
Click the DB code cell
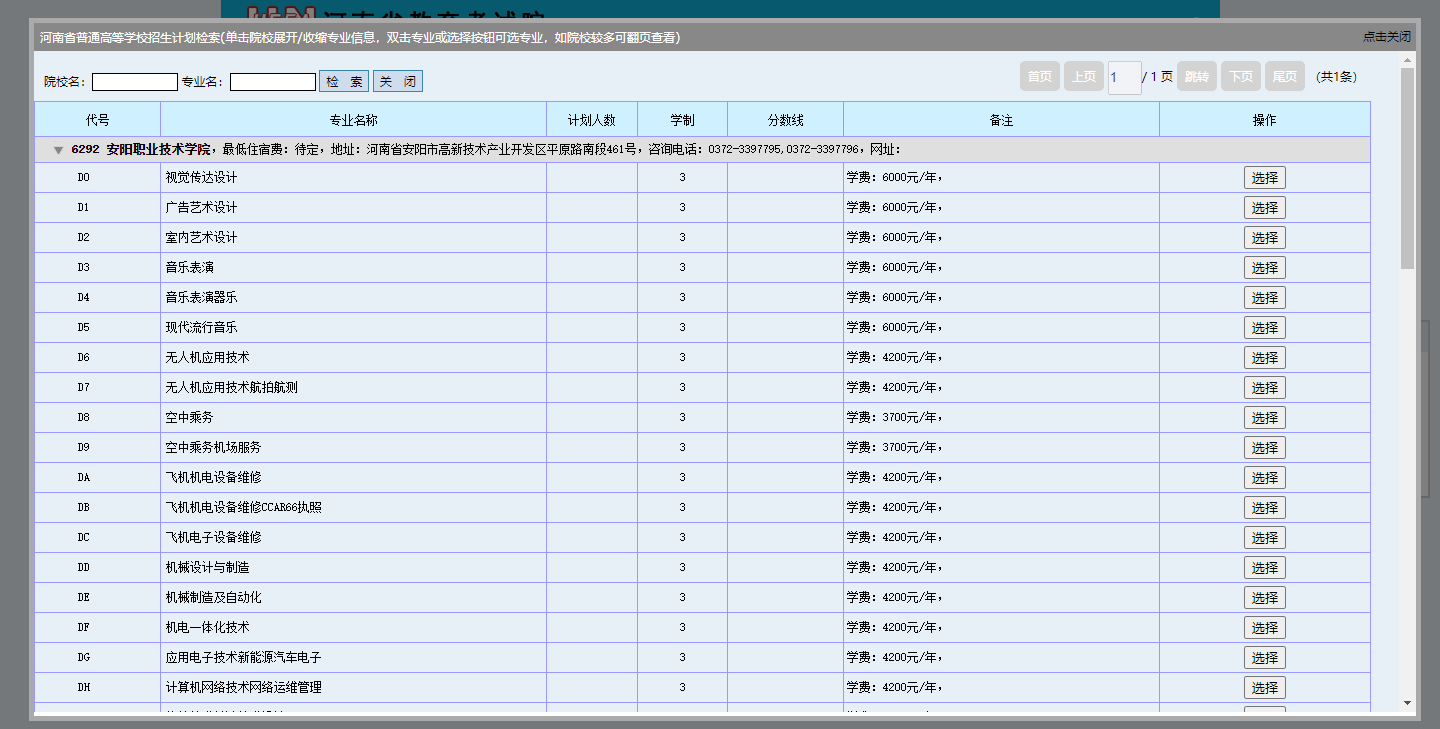pyautogui.click(x=98, y=508)
